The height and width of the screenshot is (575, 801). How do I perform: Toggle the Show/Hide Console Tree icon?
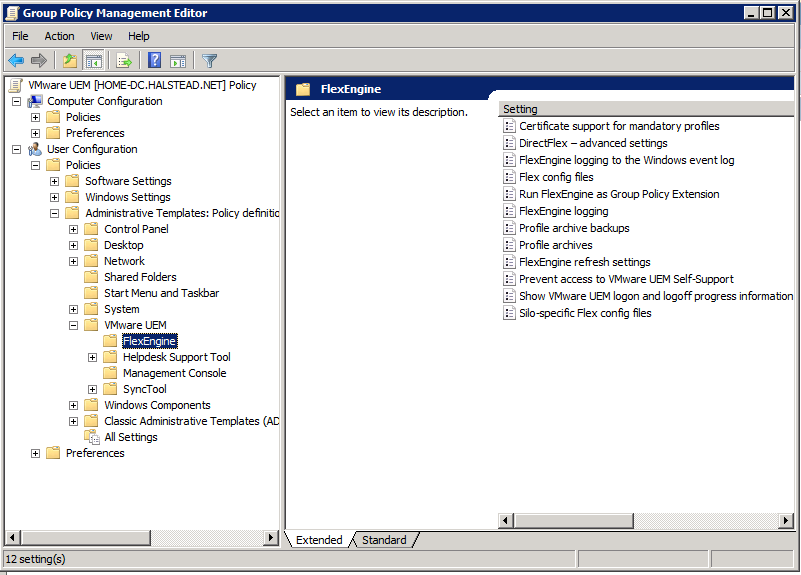tap(93, 61)
